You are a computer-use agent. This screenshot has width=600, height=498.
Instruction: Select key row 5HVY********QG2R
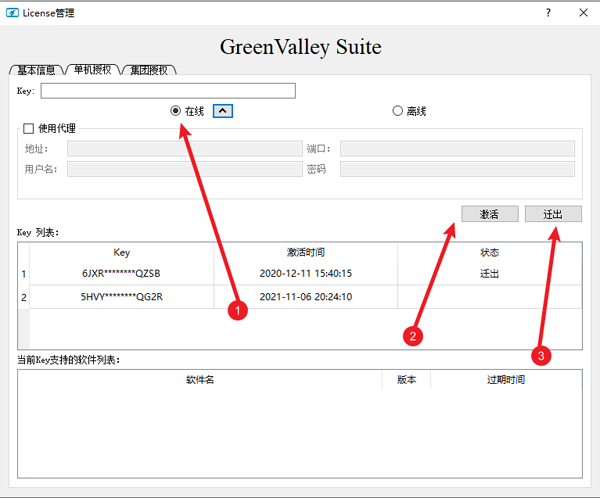coord(121,297)
